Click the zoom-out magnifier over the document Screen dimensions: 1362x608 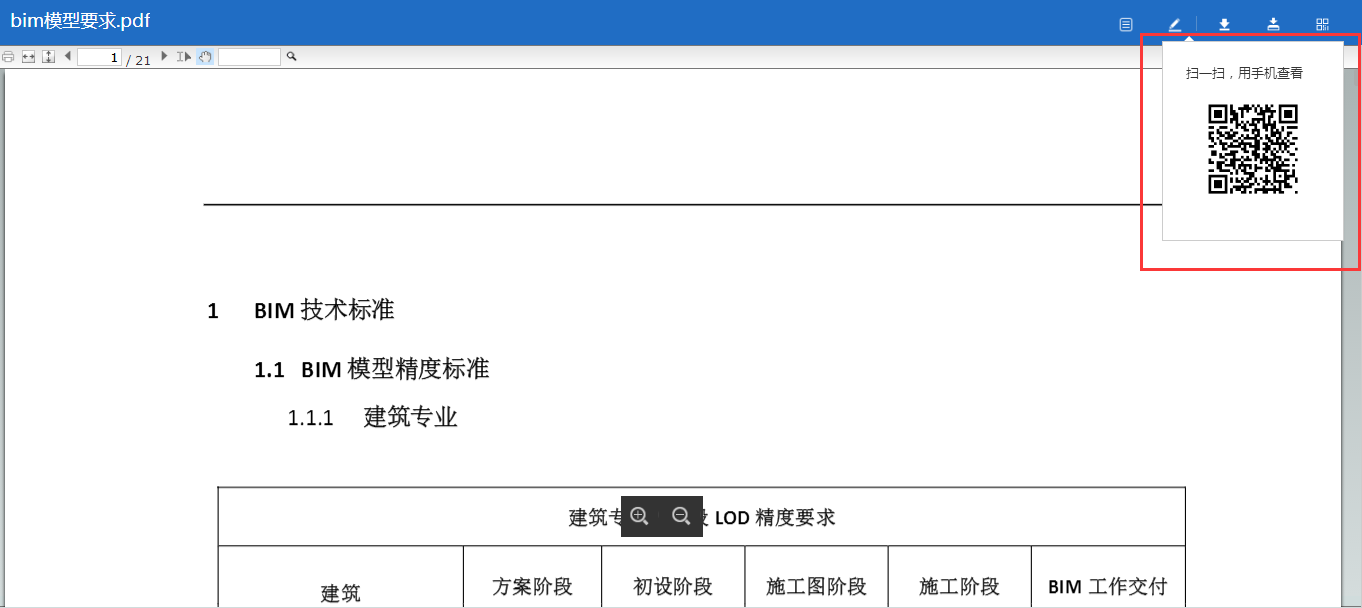coord(681,516)
